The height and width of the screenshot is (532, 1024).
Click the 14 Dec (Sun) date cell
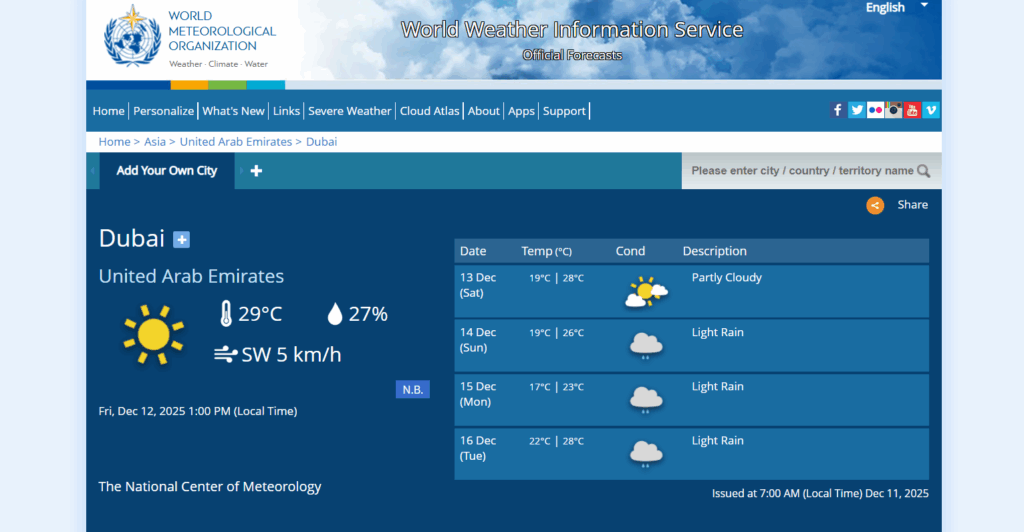(x=478, y=340)
